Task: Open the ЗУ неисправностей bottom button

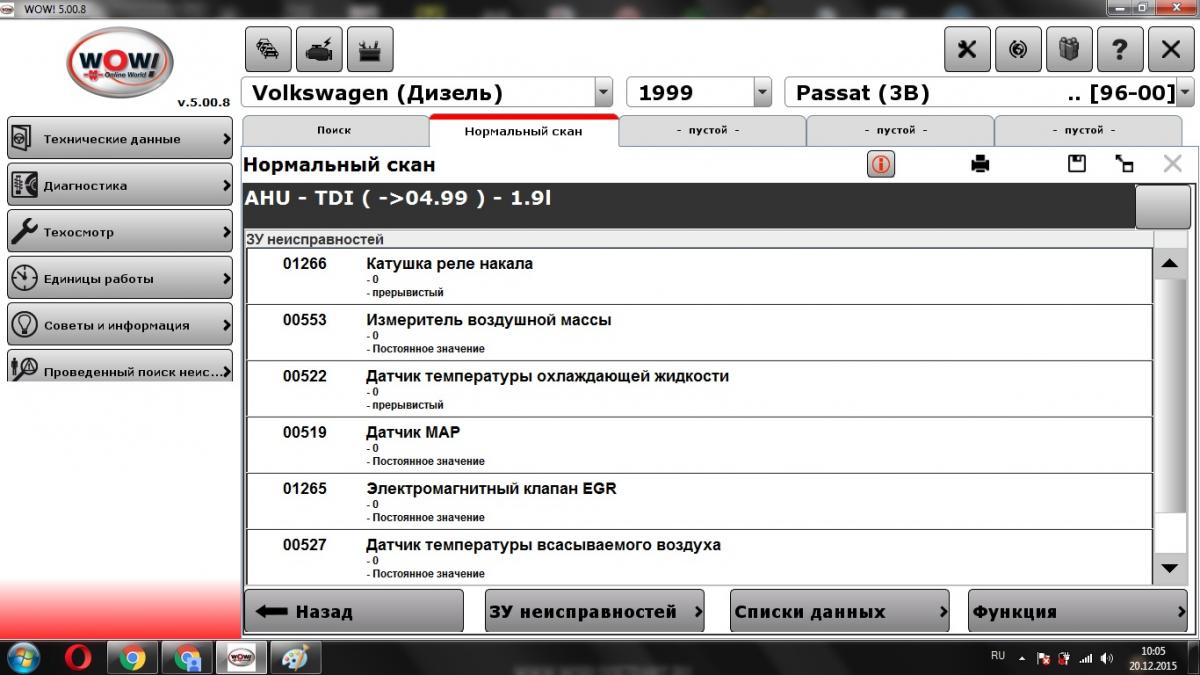Action: (x=595, y=611)
